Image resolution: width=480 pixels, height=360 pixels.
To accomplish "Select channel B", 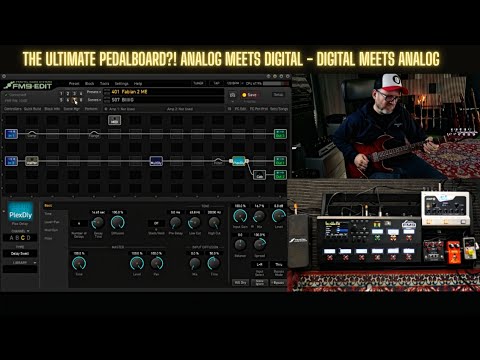I will coord(17,238).
